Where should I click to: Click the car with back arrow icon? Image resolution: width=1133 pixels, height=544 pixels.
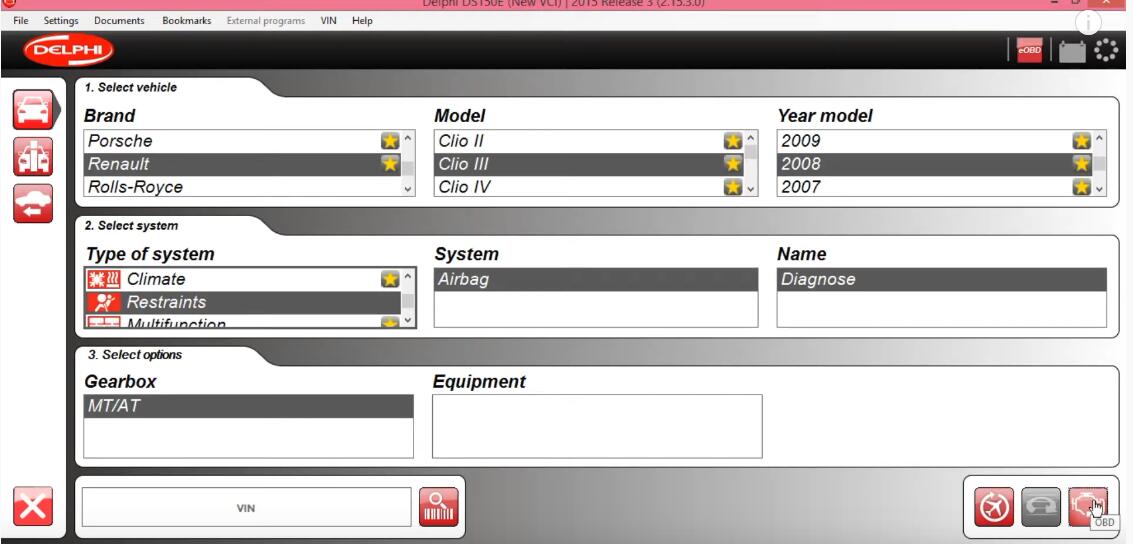click(x=32, y=203)
